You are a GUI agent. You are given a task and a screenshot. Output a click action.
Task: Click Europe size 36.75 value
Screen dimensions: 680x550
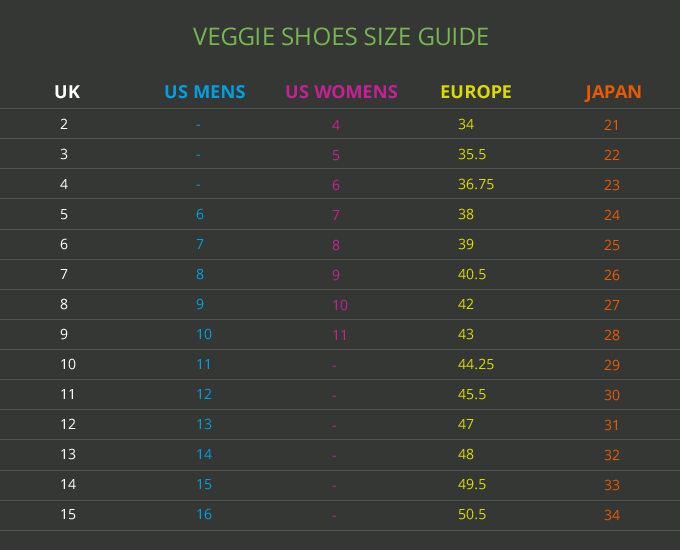coord(476,184)
